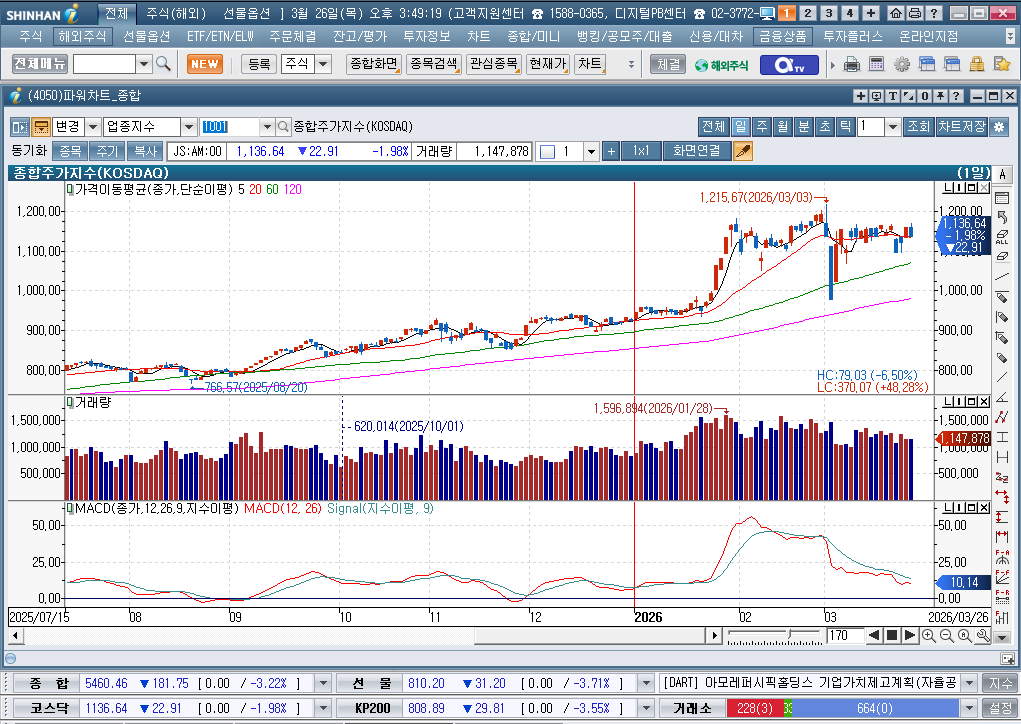Click the magnifier next to main menu search box

pyautogui.click(x=163, y=64)
